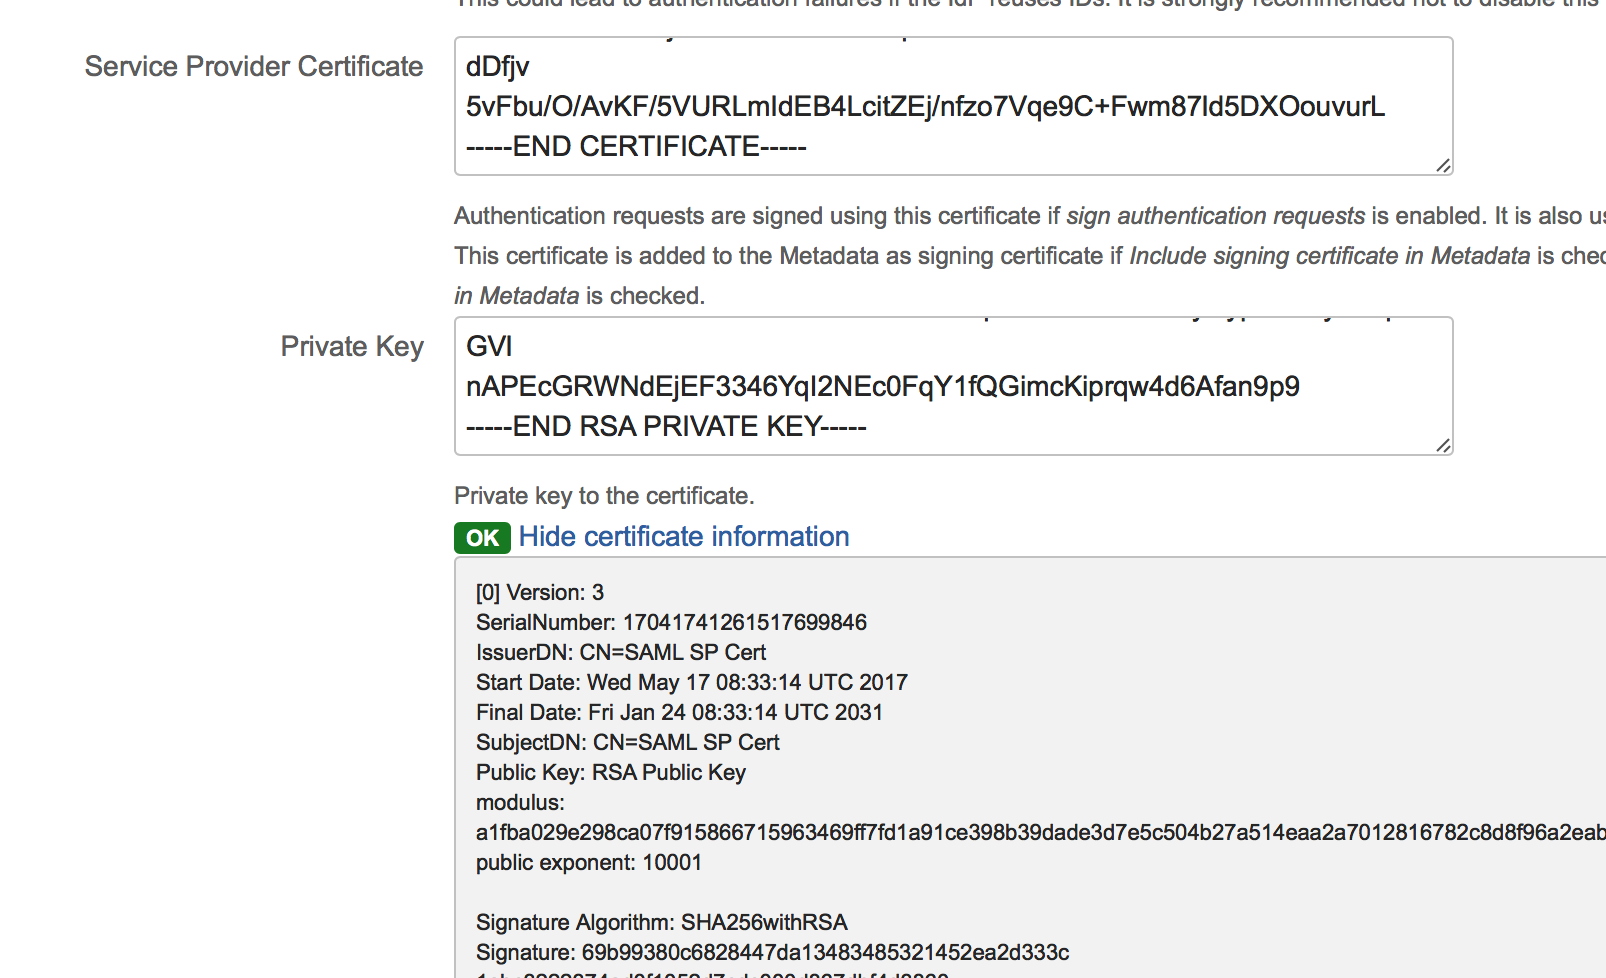Viewport: 1606px width, 978px height.
Task: Click the END CERTIFICATE line in the text area
Action: [x=636, y=147]
